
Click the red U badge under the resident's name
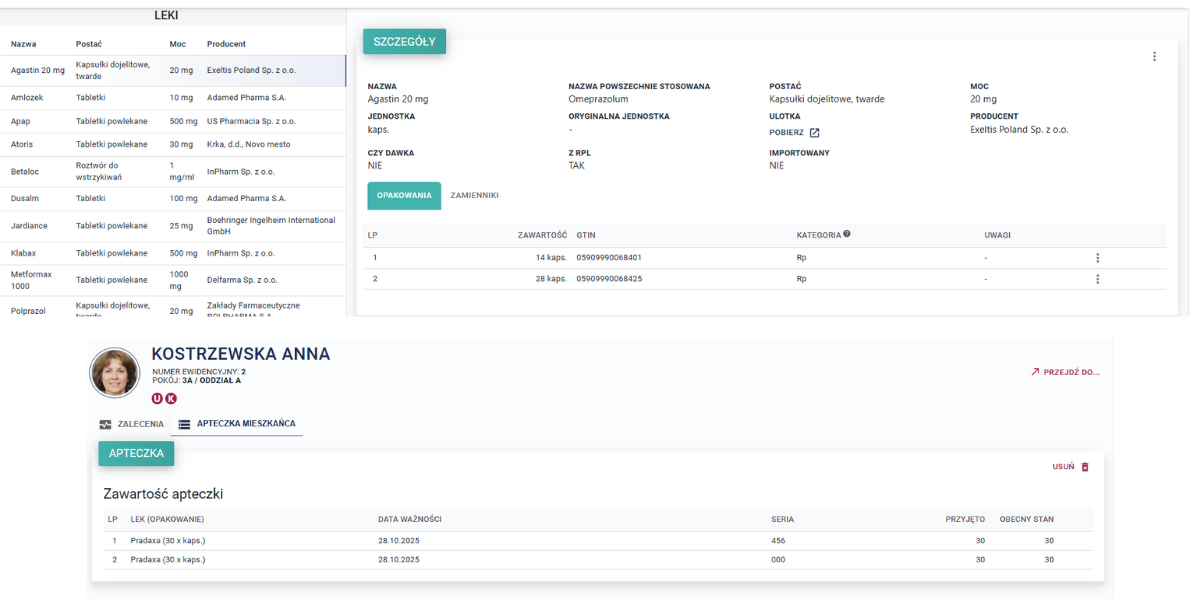(157, 399)
